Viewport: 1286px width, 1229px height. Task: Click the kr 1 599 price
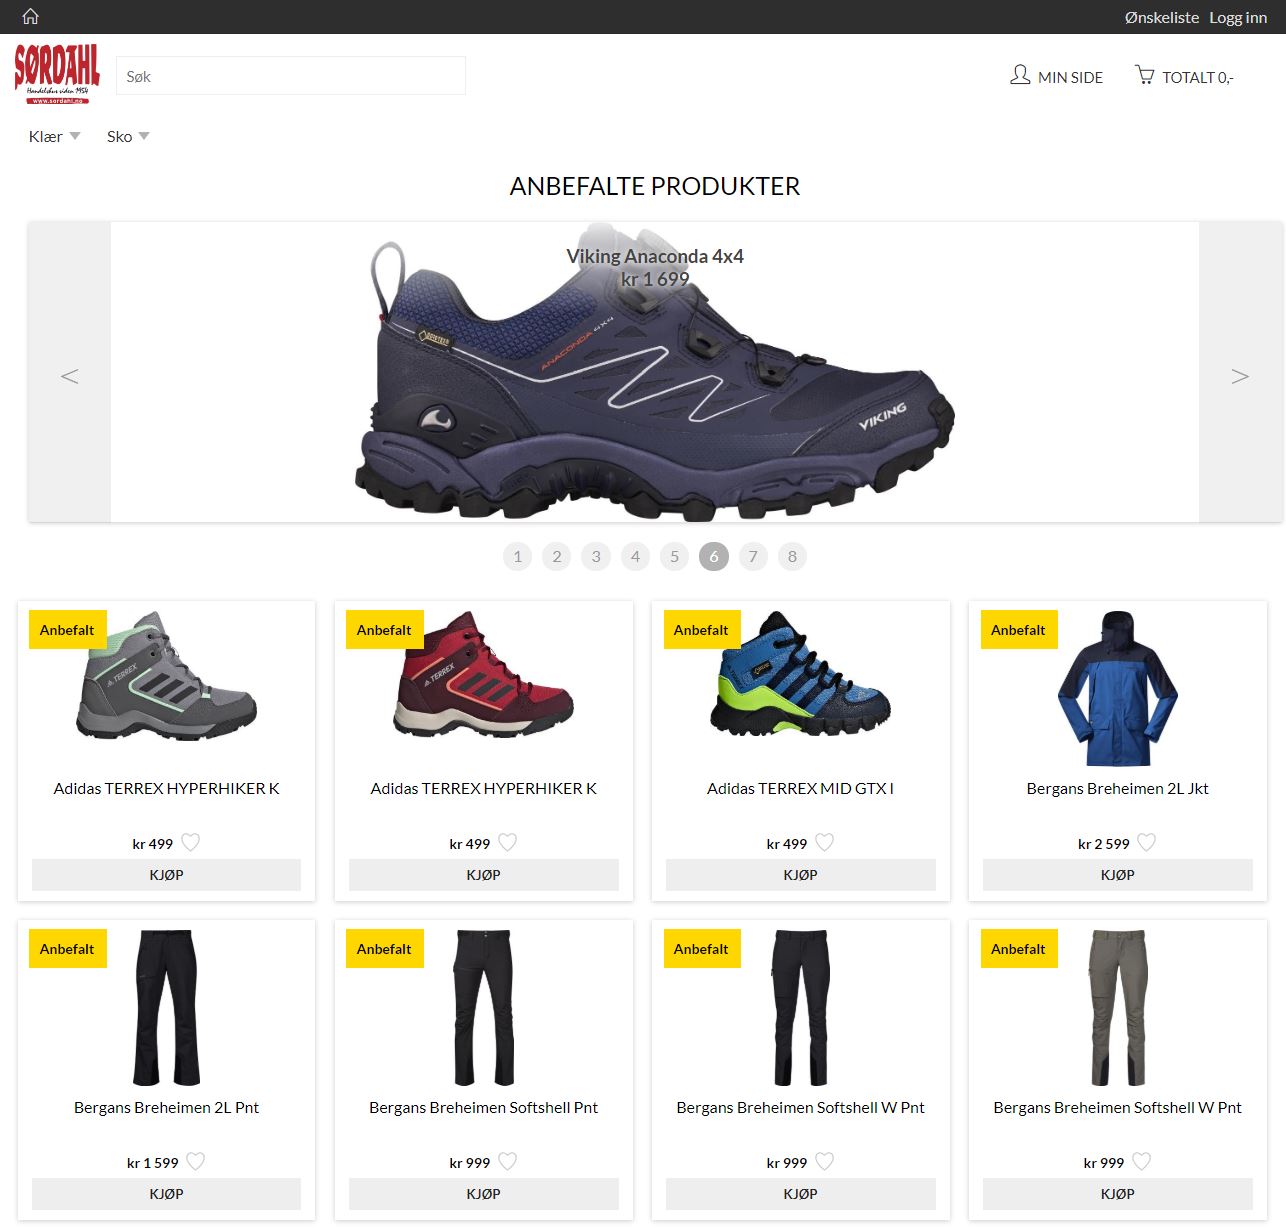point(152,1163)
